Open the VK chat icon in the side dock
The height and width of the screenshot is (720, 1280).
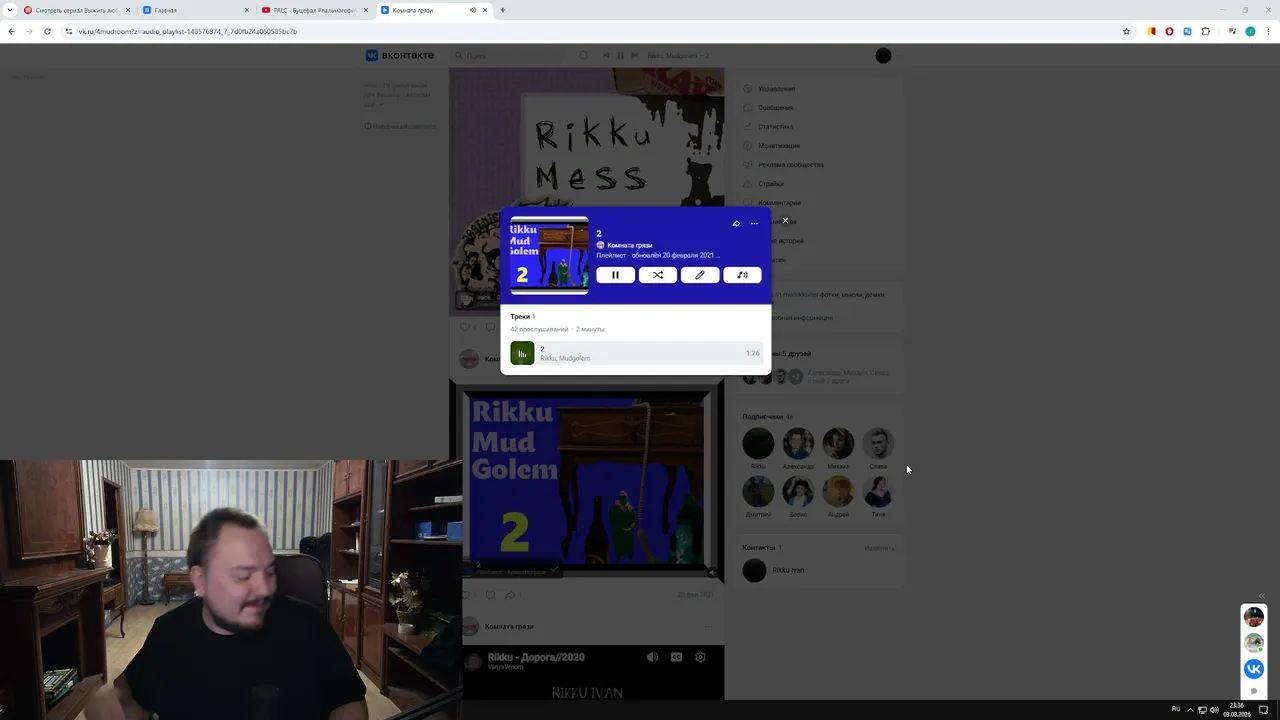(1254, 668)
